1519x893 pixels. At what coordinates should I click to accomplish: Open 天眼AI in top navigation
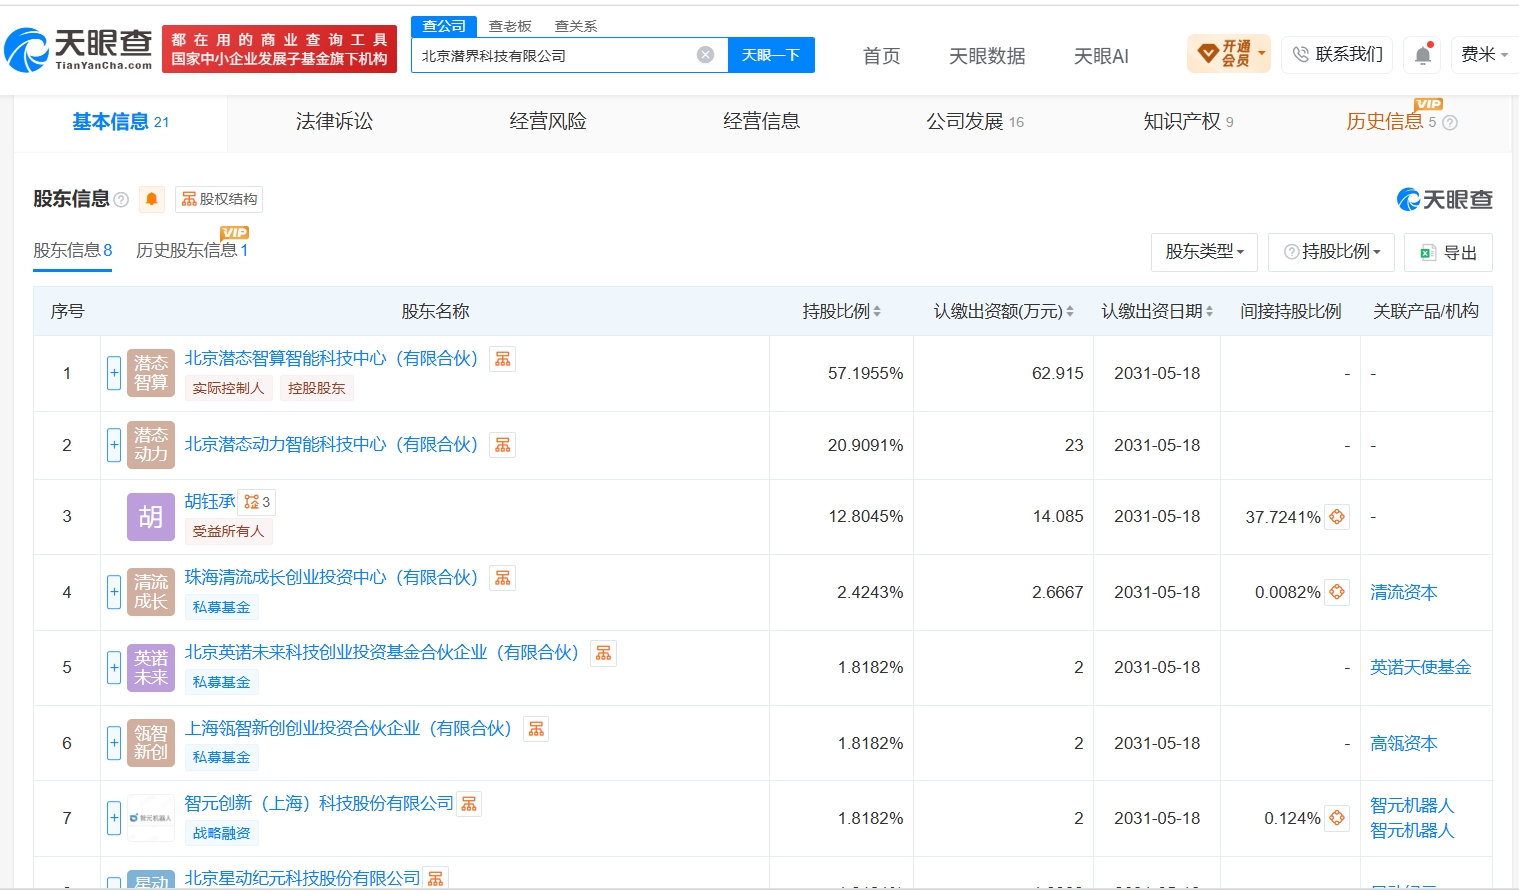click(x=1101, y=56)
